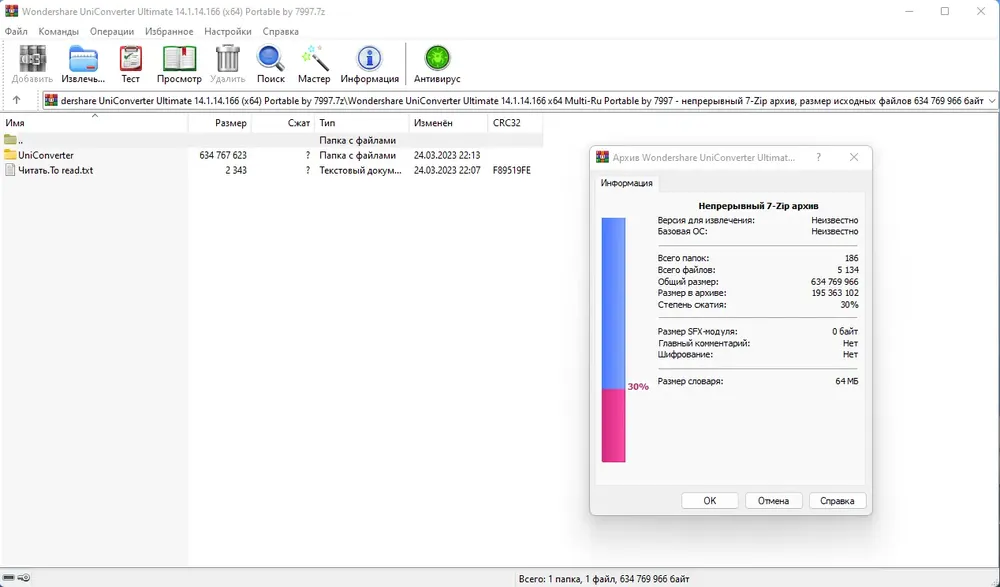This screenshot has width=1000, height=587.
Task: Run the Тест archive test icon
Action: (x=131, y=59)
